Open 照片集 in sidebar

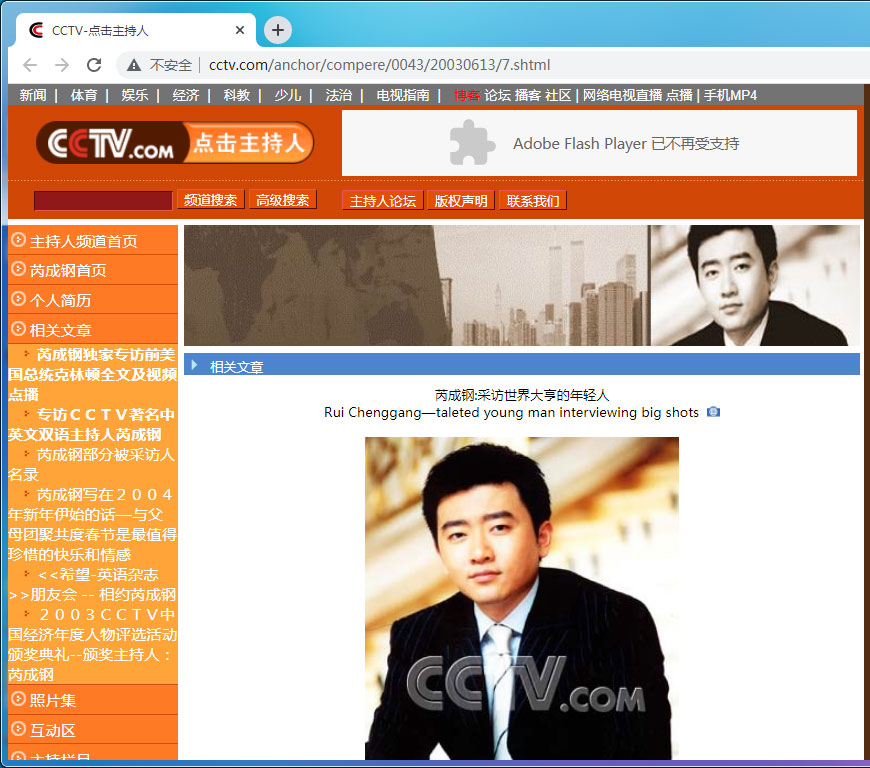pos(53,701)
